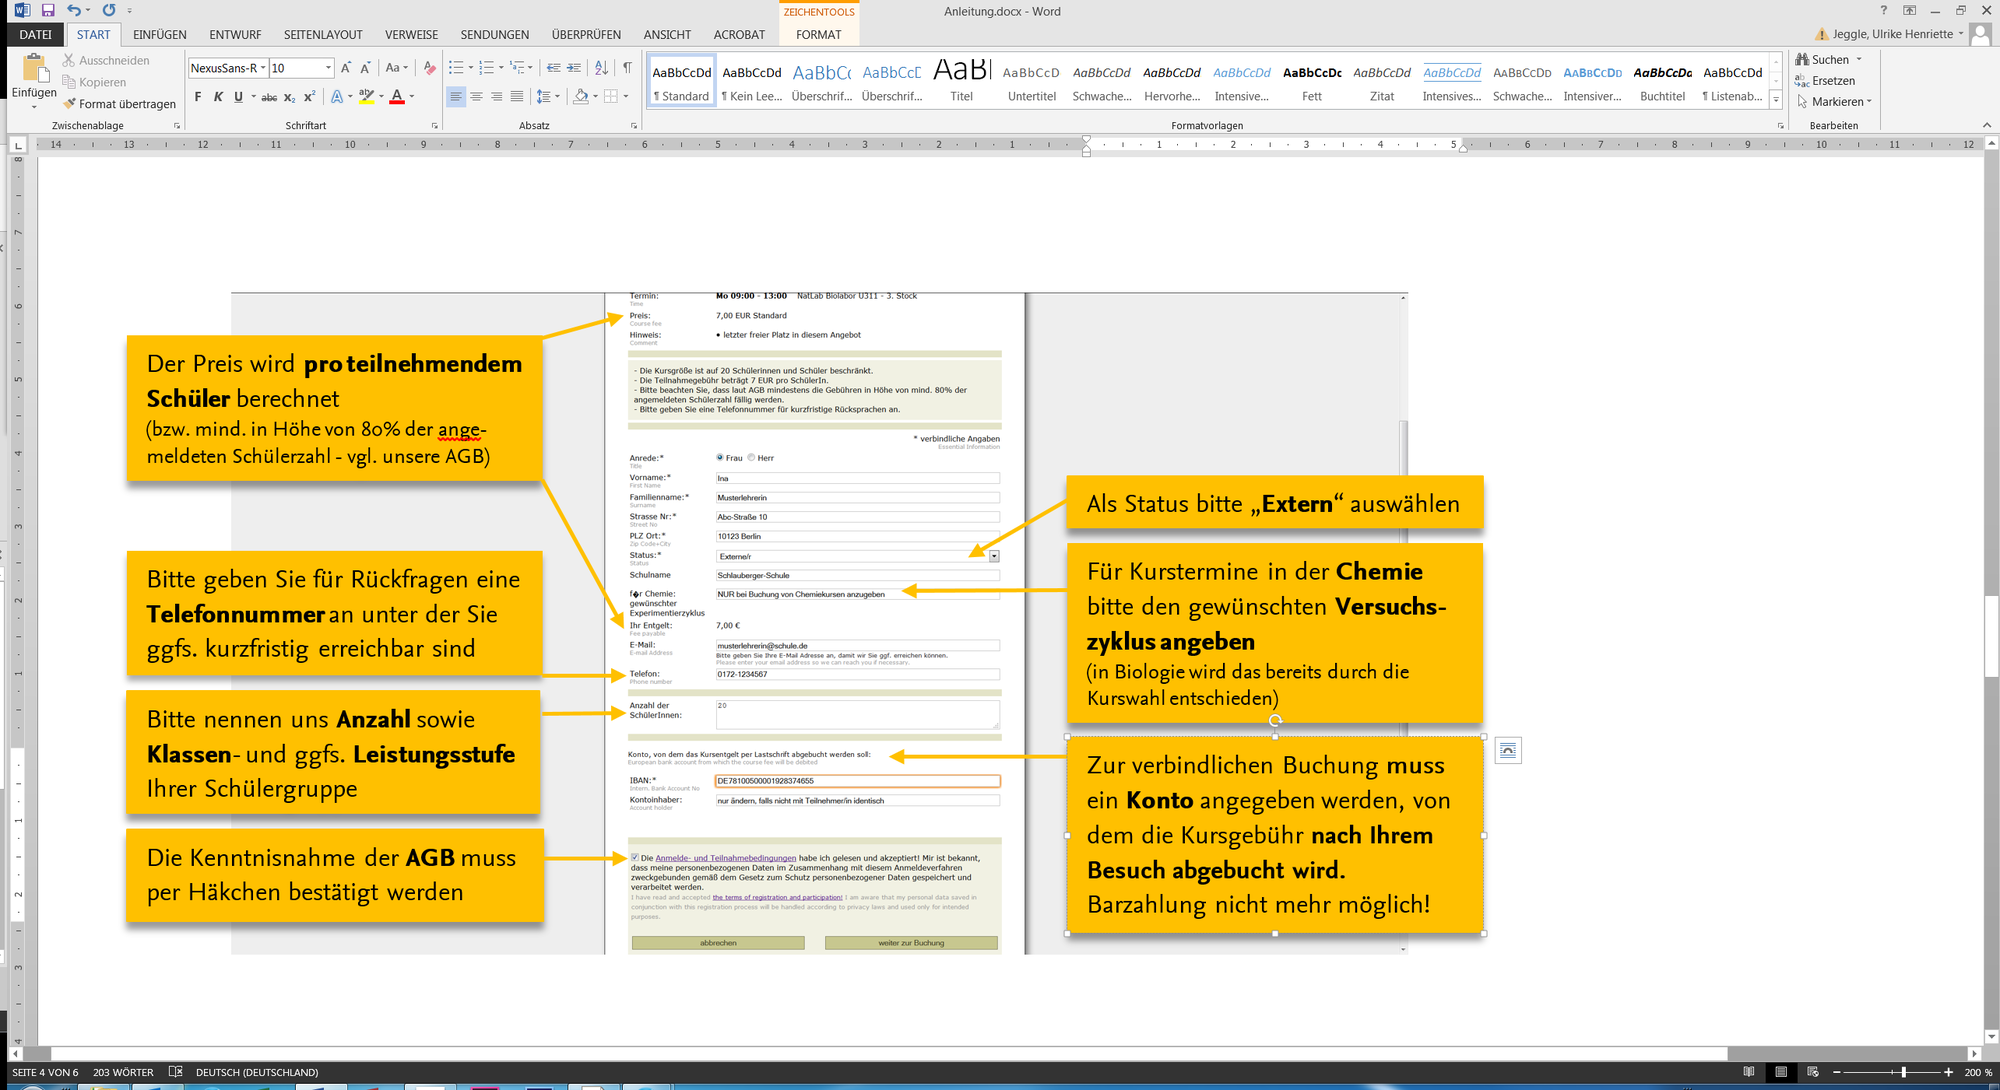
Task: Increase paragraph indent
Action: (574, 68)
